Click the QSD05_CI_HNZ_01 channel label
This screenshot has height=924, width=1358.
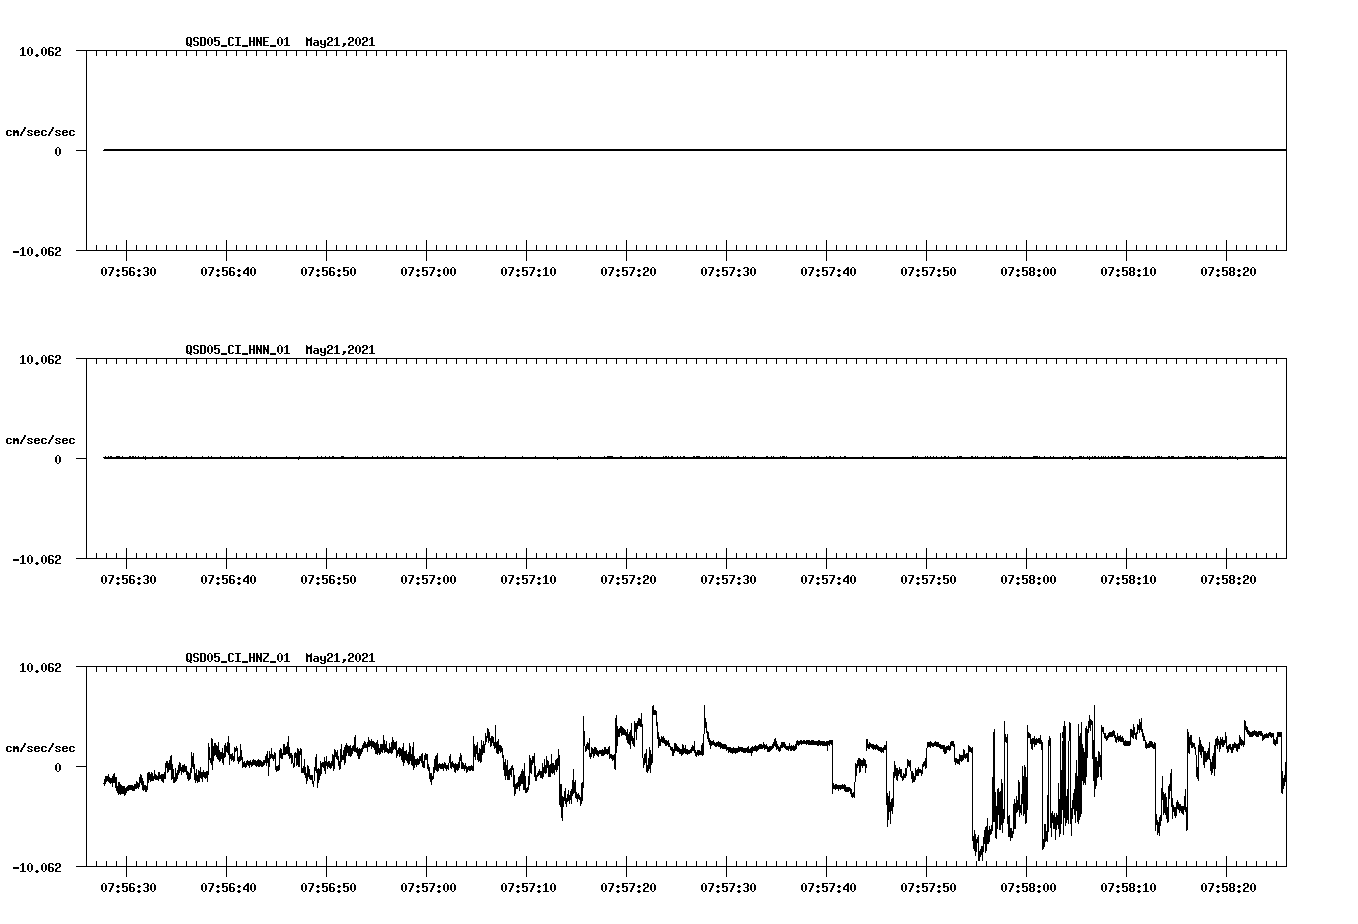pyautogui.click(x=238, y=658)
